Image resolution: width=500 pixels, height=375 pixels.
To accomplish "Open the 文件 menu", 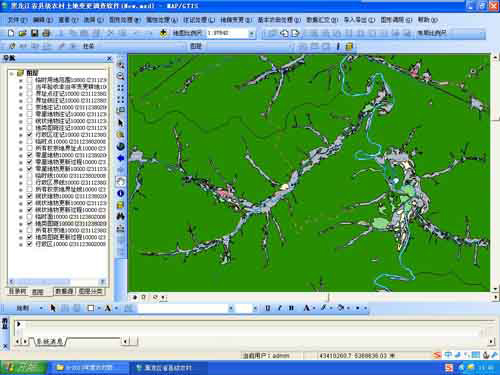I will coord(17,20).
